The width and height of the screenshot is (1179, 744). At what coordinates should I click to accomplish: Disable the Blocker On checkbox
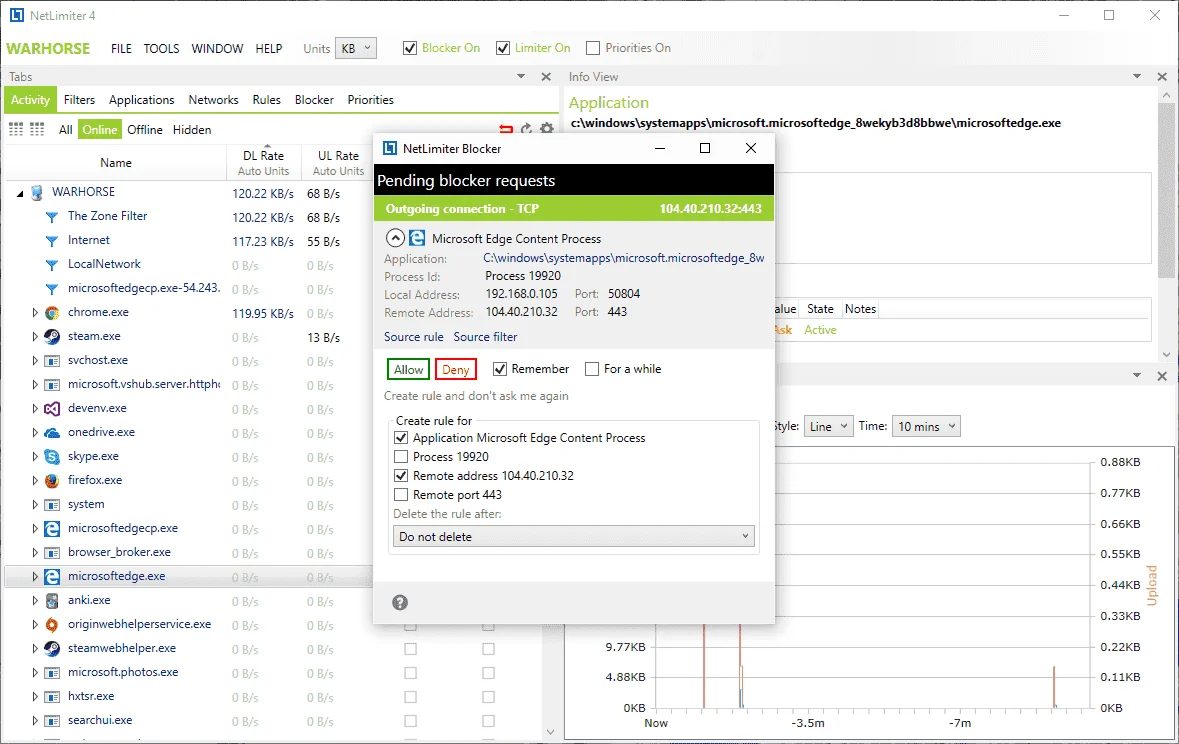coord(410,48)
